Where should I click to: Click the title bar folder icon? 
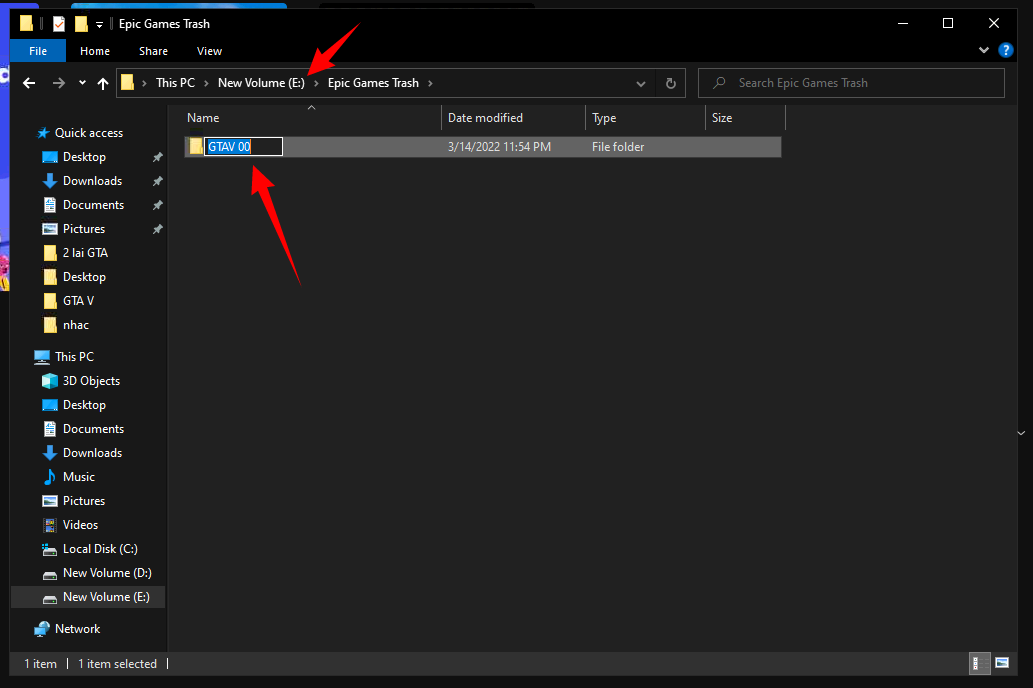26,24
